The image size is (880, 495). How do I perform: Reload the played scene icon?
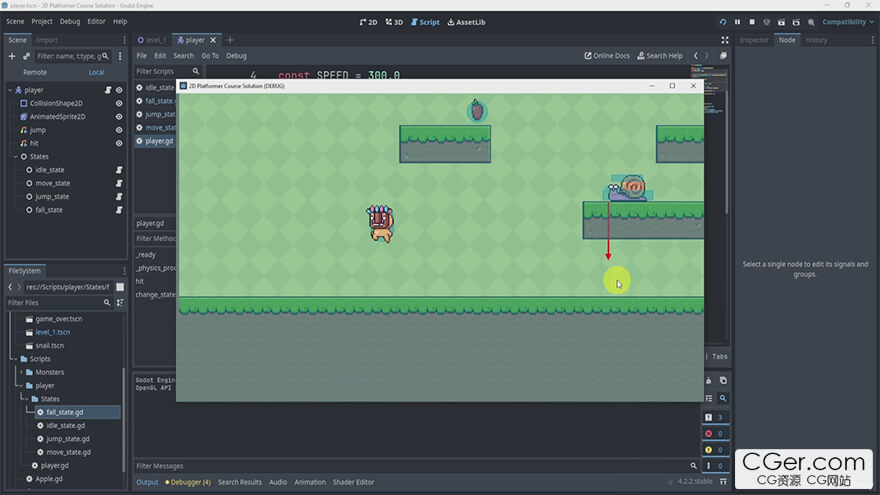(723, 22)
